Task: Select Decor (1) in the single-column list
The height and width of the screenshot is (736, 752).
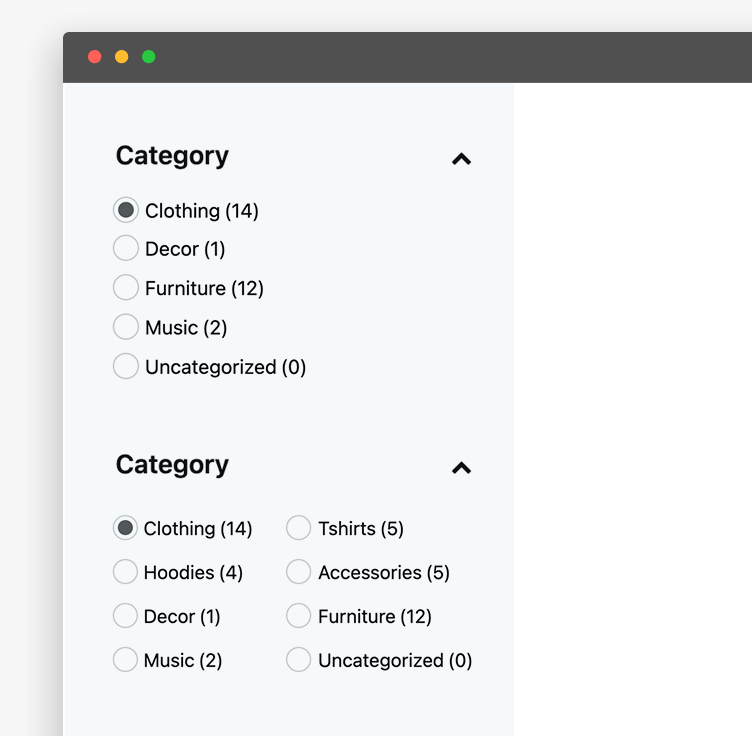Action: (126, 248)
